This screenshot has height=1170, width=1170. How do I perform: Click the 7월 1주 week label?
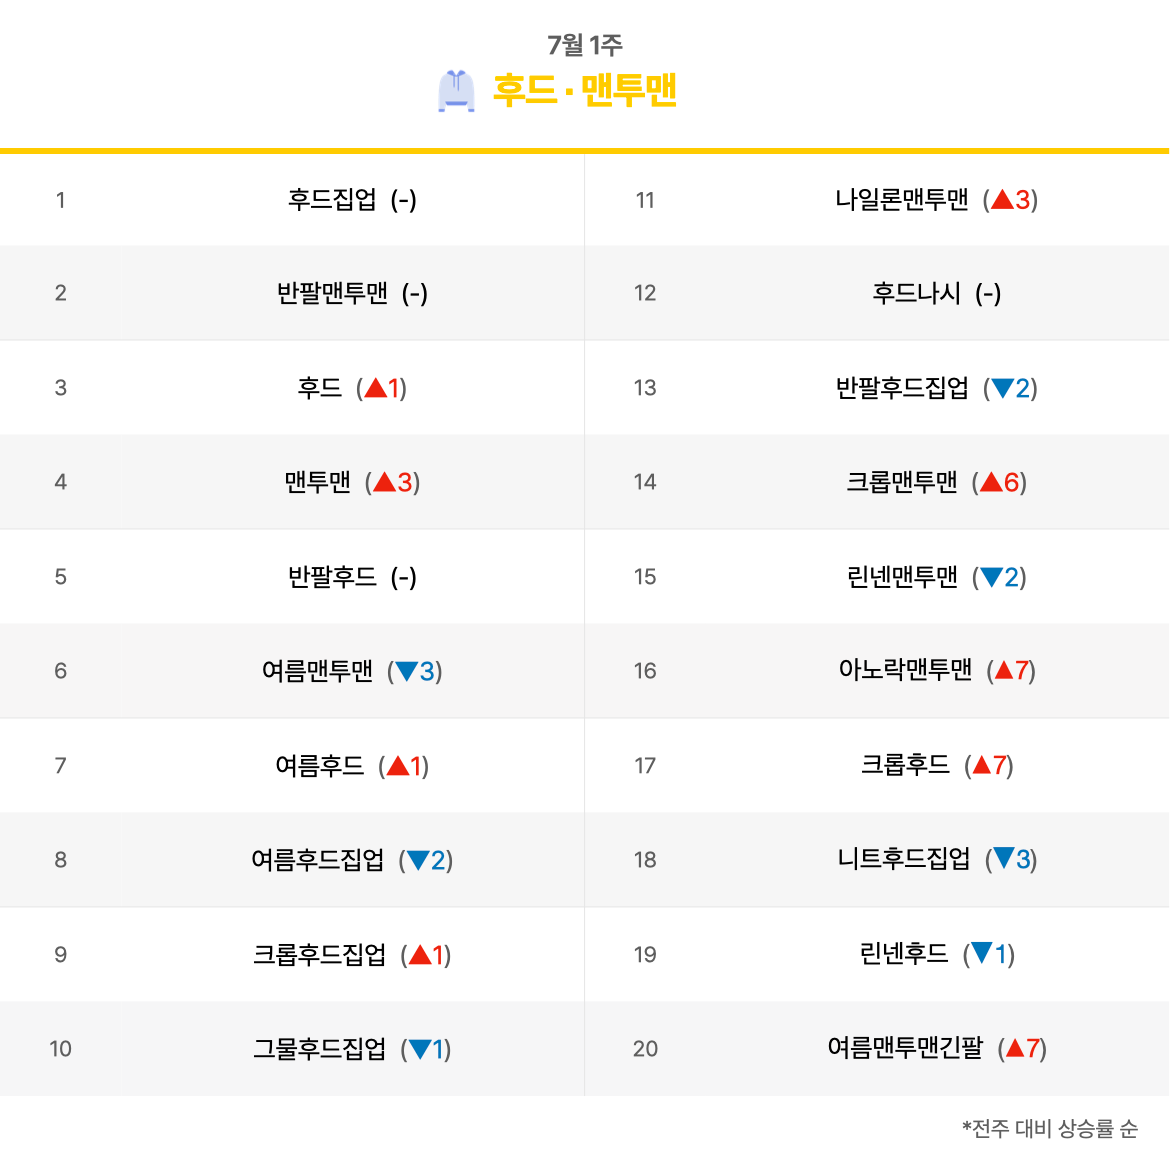point(584,45)
